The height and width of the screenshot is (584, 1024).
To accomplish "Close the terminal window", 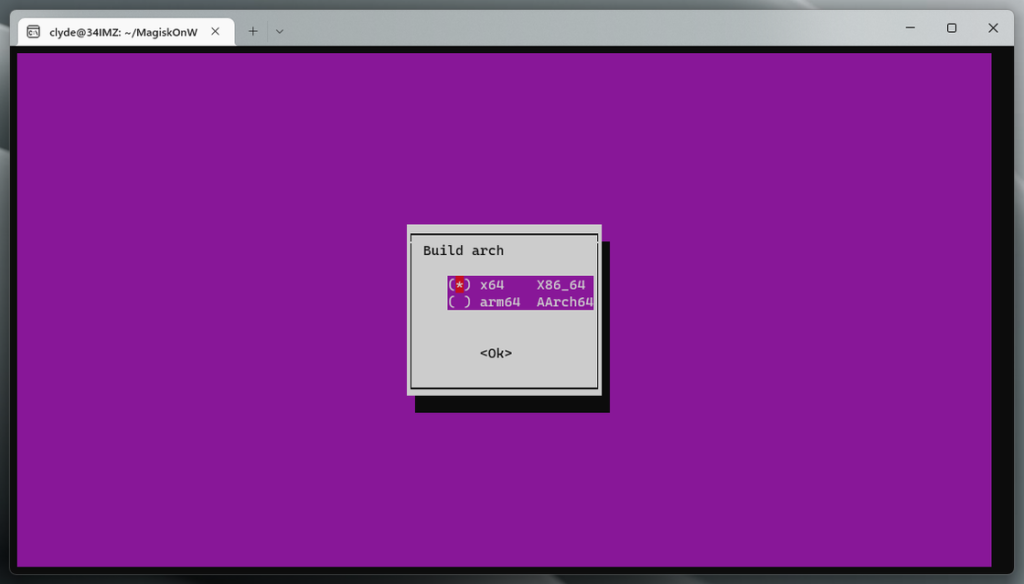I will [x=993, y=28].
